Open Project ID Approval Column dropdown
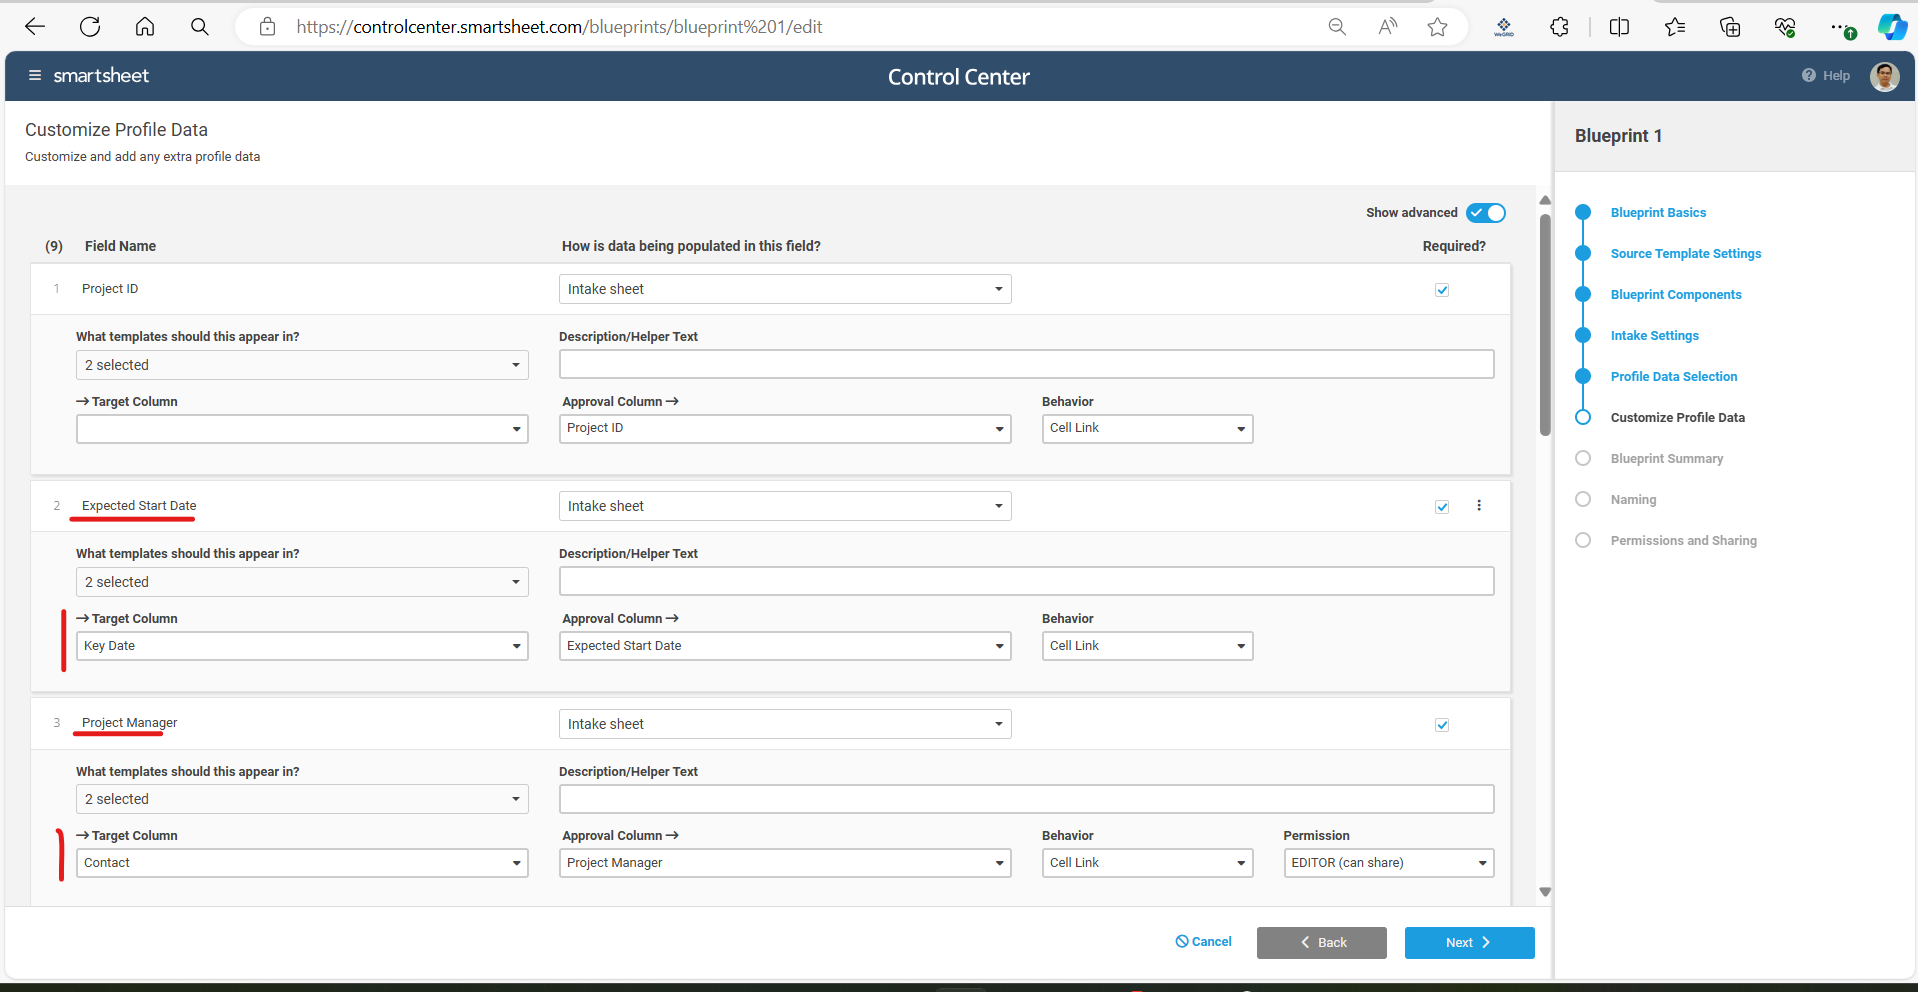The width and height of the screenshot is (1918, 992). pos(785,429)
